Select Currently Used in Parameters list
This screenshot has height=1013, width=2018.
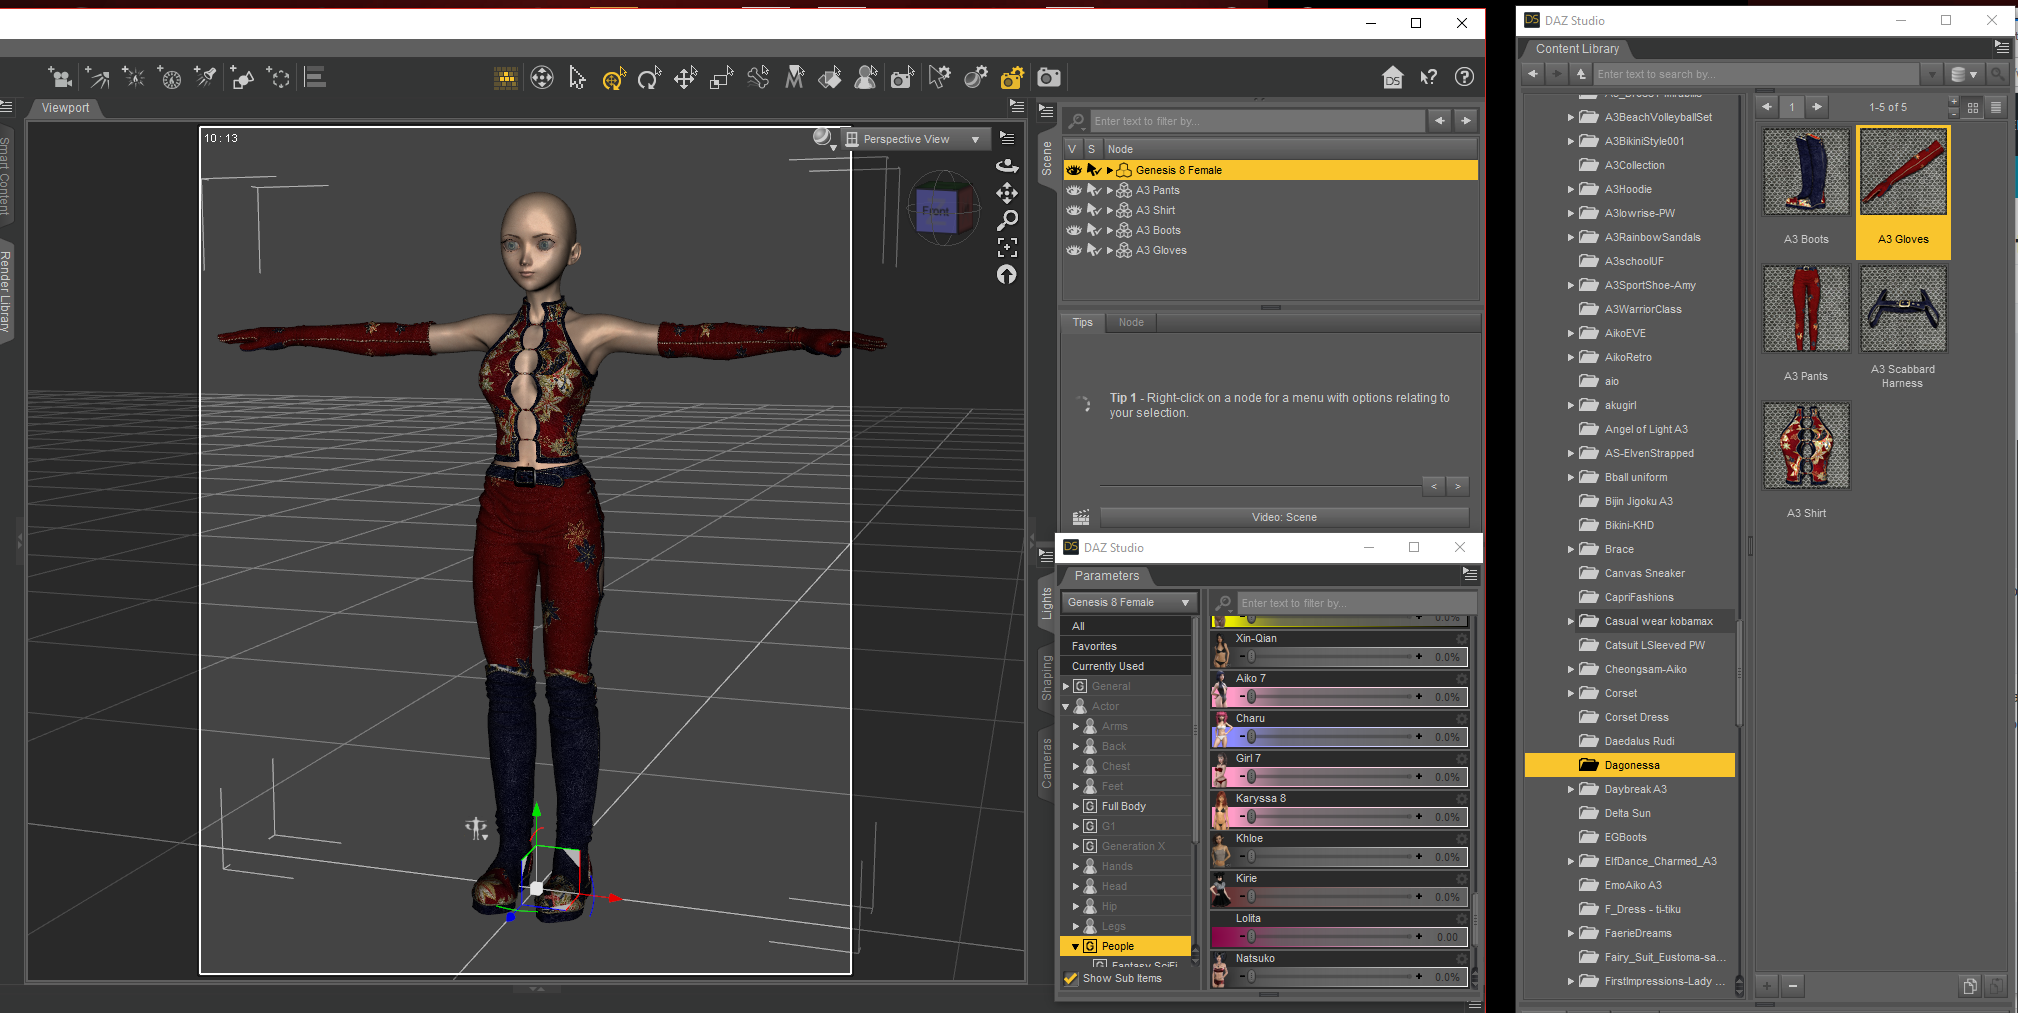click(1126, 666)
